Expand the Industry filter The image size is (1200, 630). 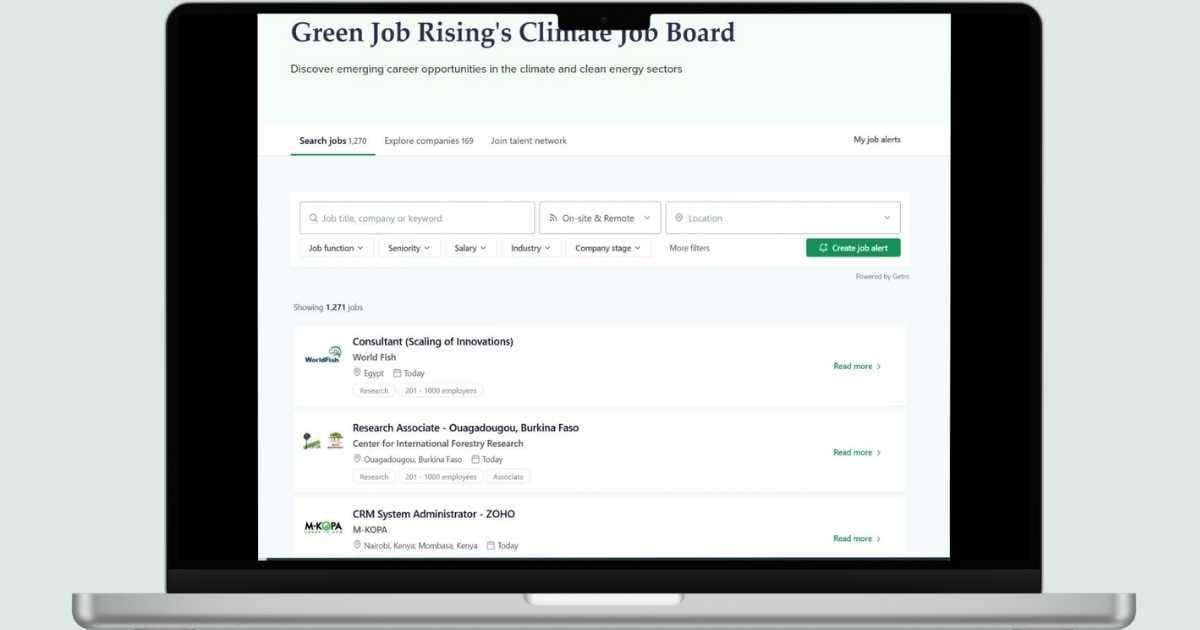(x=531, y=248)
